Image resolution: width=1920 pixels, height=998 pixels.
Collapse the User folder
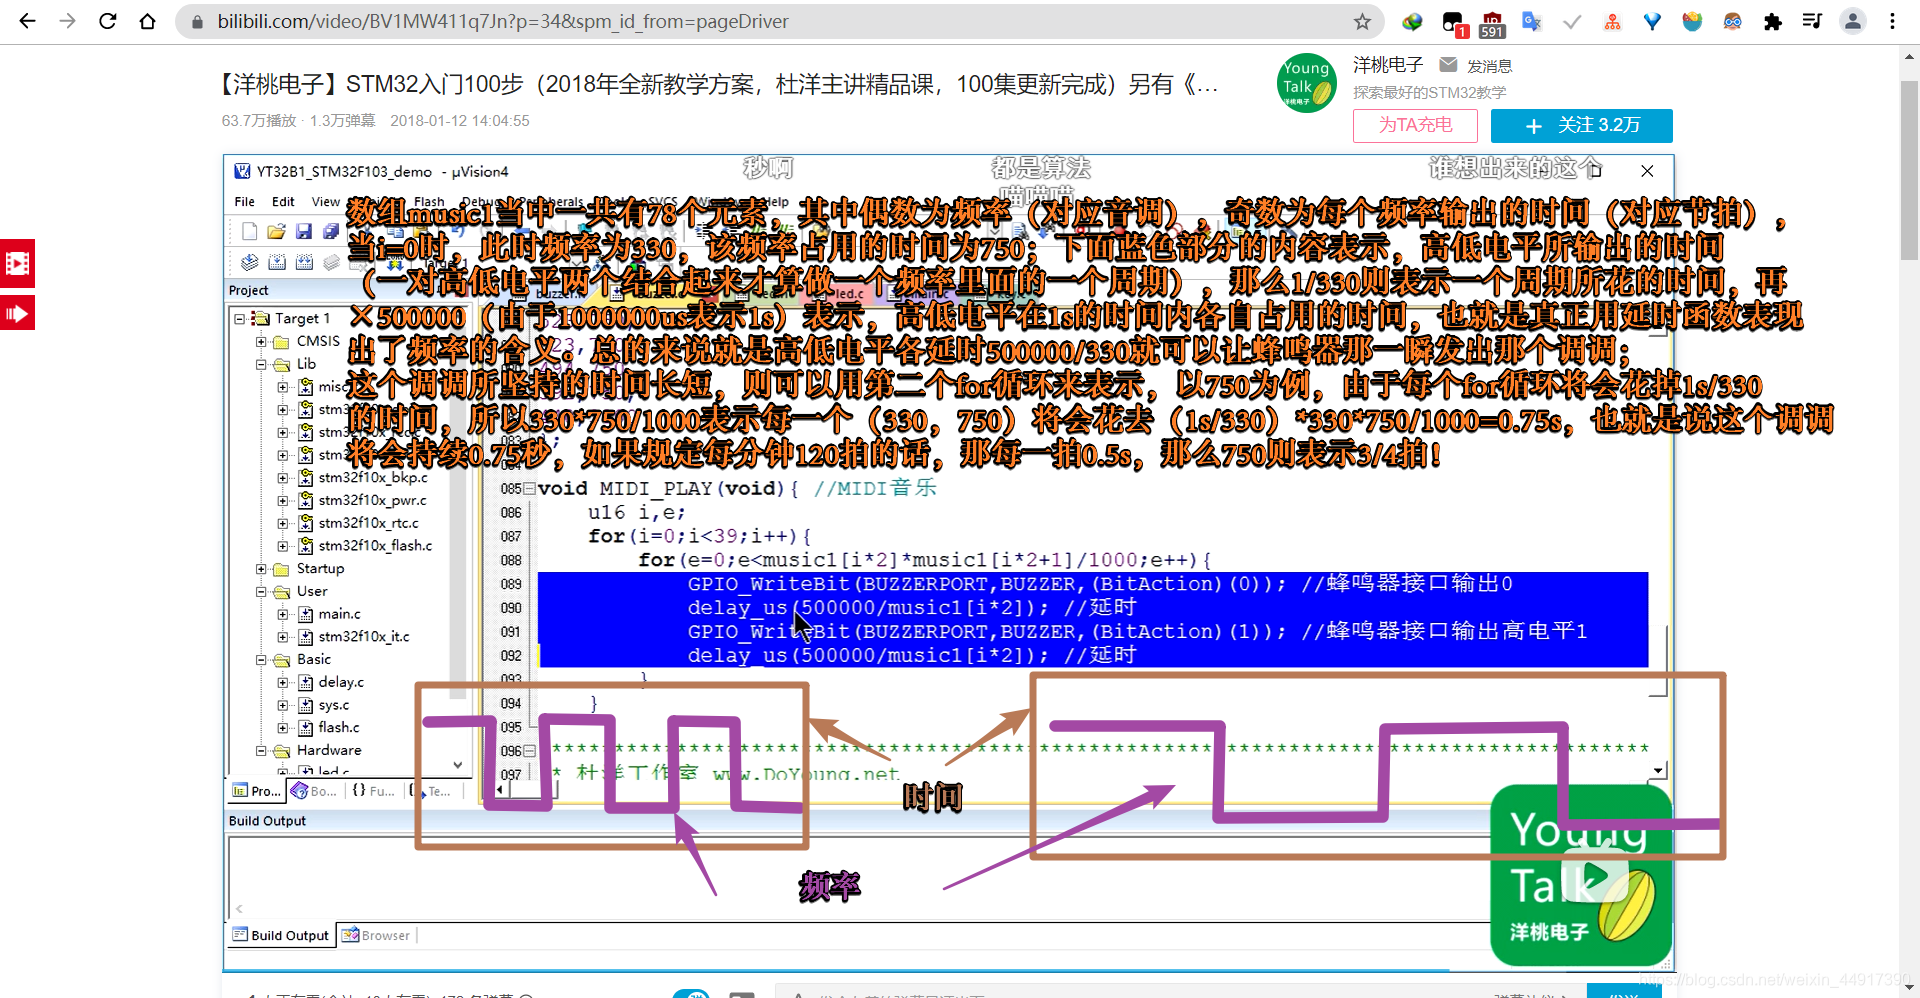pyautogui.click(x=261, y=592)
